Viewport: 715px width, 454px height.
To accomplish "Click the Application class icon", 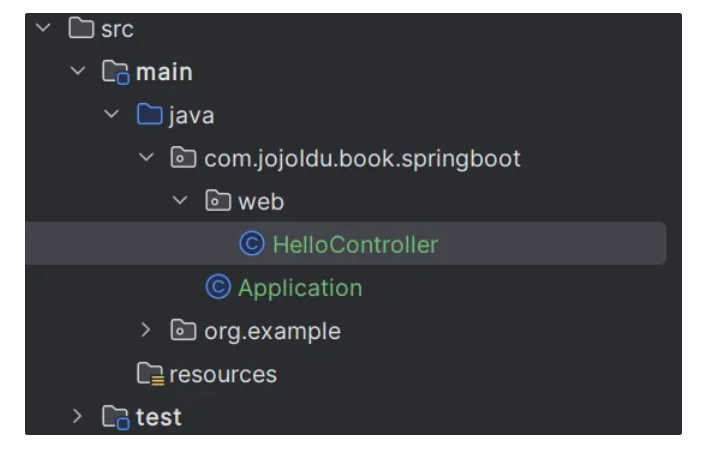I will (x=218, y=287).
